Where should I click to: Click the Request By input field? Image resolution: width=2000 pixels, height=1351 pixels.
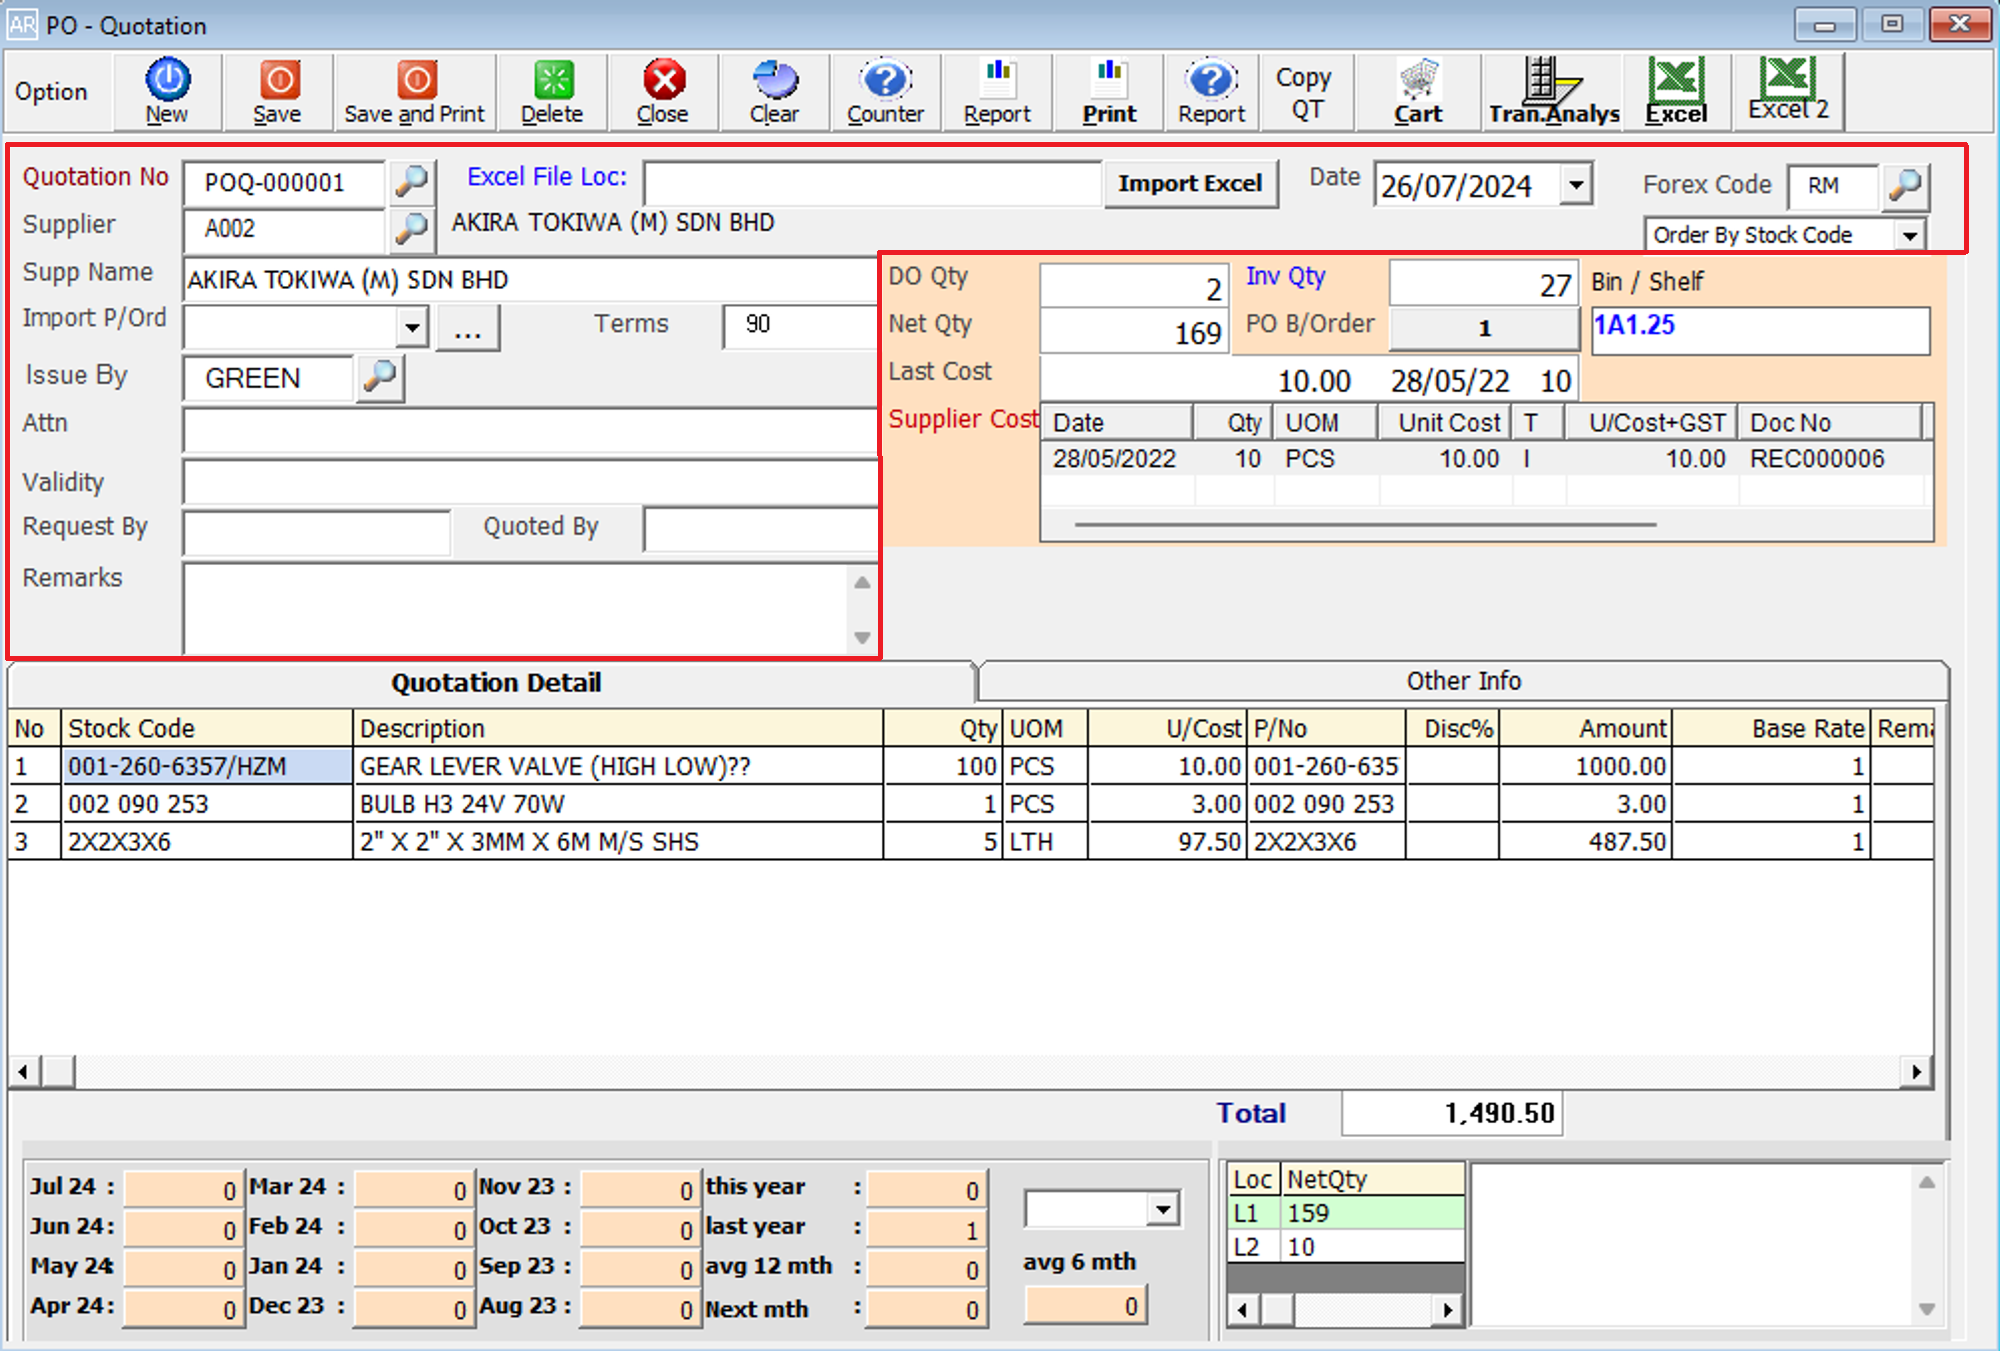click(x=317, y=531)
